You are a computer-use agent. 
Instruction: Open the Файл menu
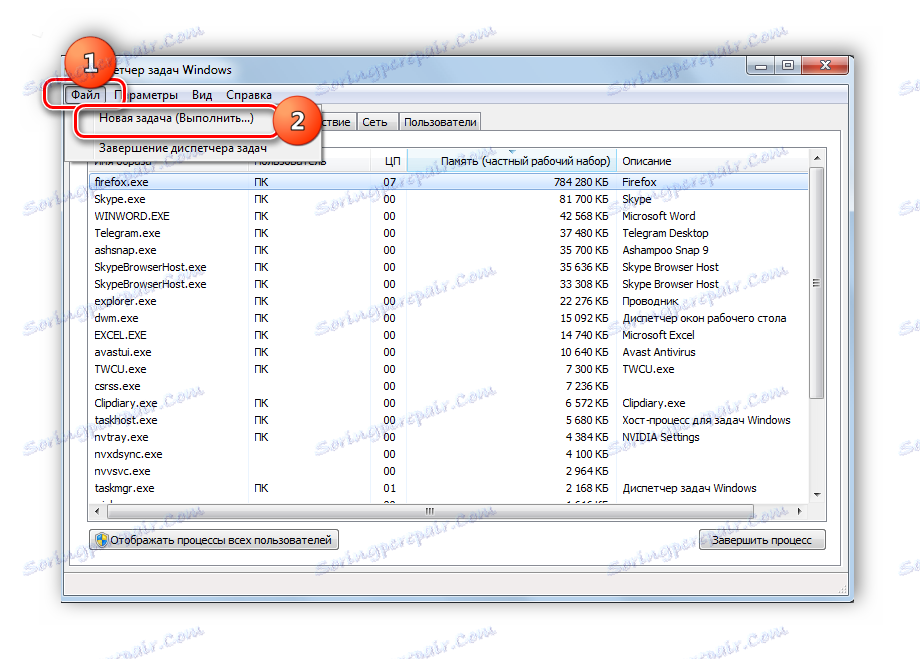pyautogui.click(x=86, y=95)
